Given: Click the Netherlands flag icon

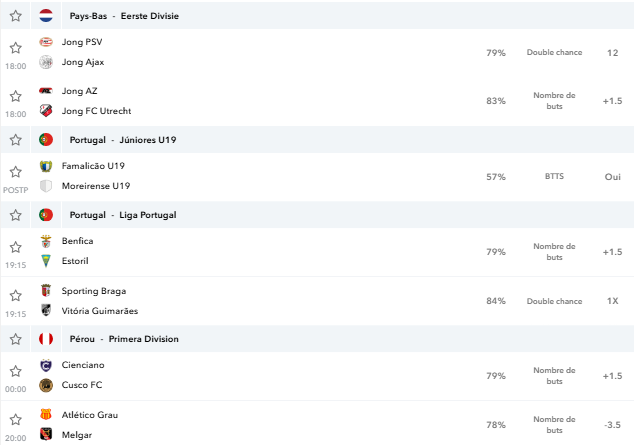Looking at the screenshot, I should (46, 16).
